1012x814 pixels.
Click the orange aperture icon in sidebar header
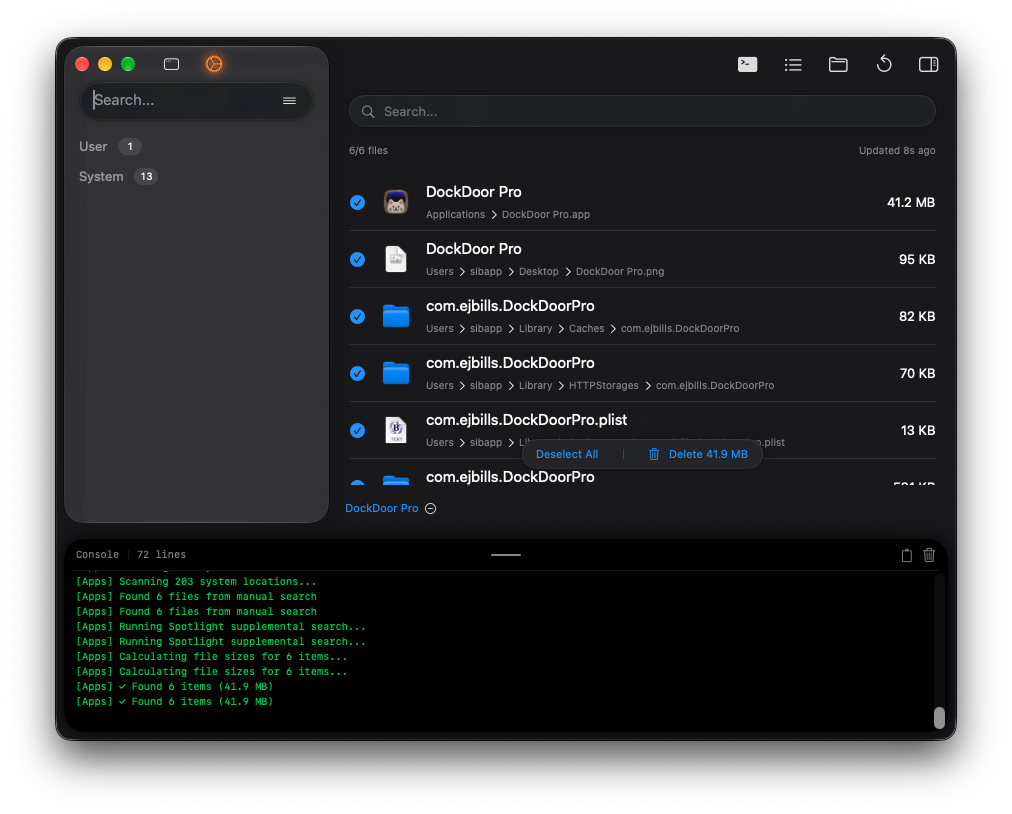pyautogui.click(x=214, y=64)
